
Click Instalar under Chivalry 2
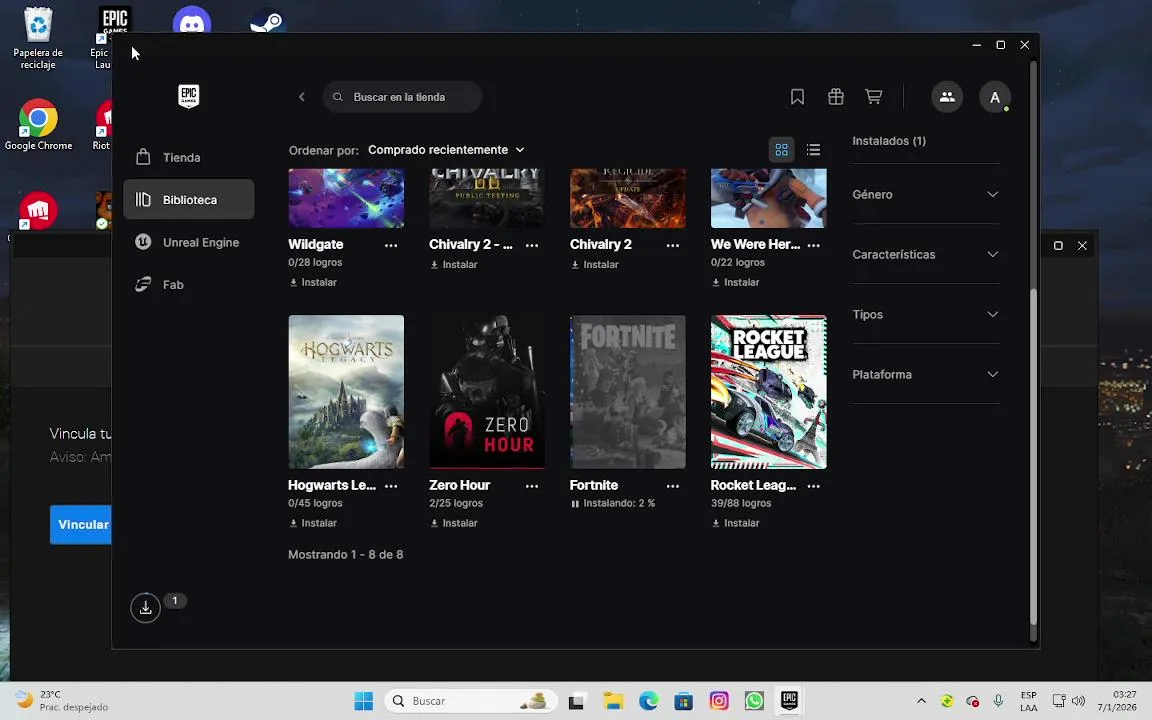pos(595,264)
